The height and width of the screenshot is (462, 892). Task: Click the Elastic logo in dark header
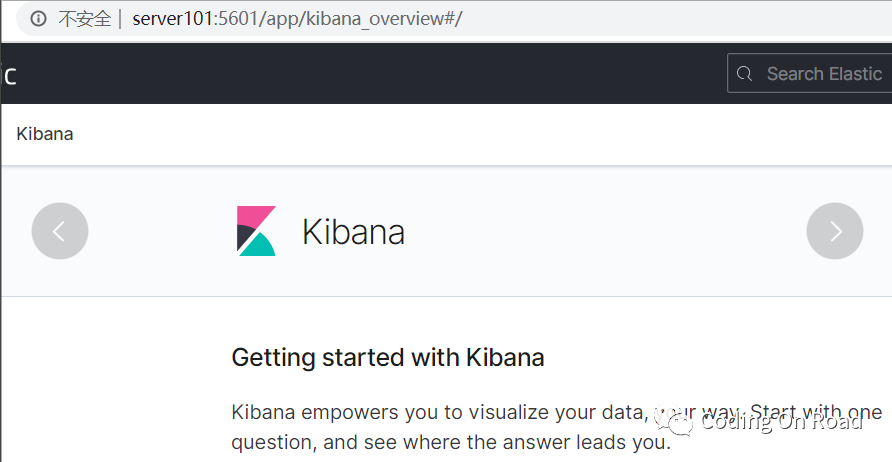9,74
